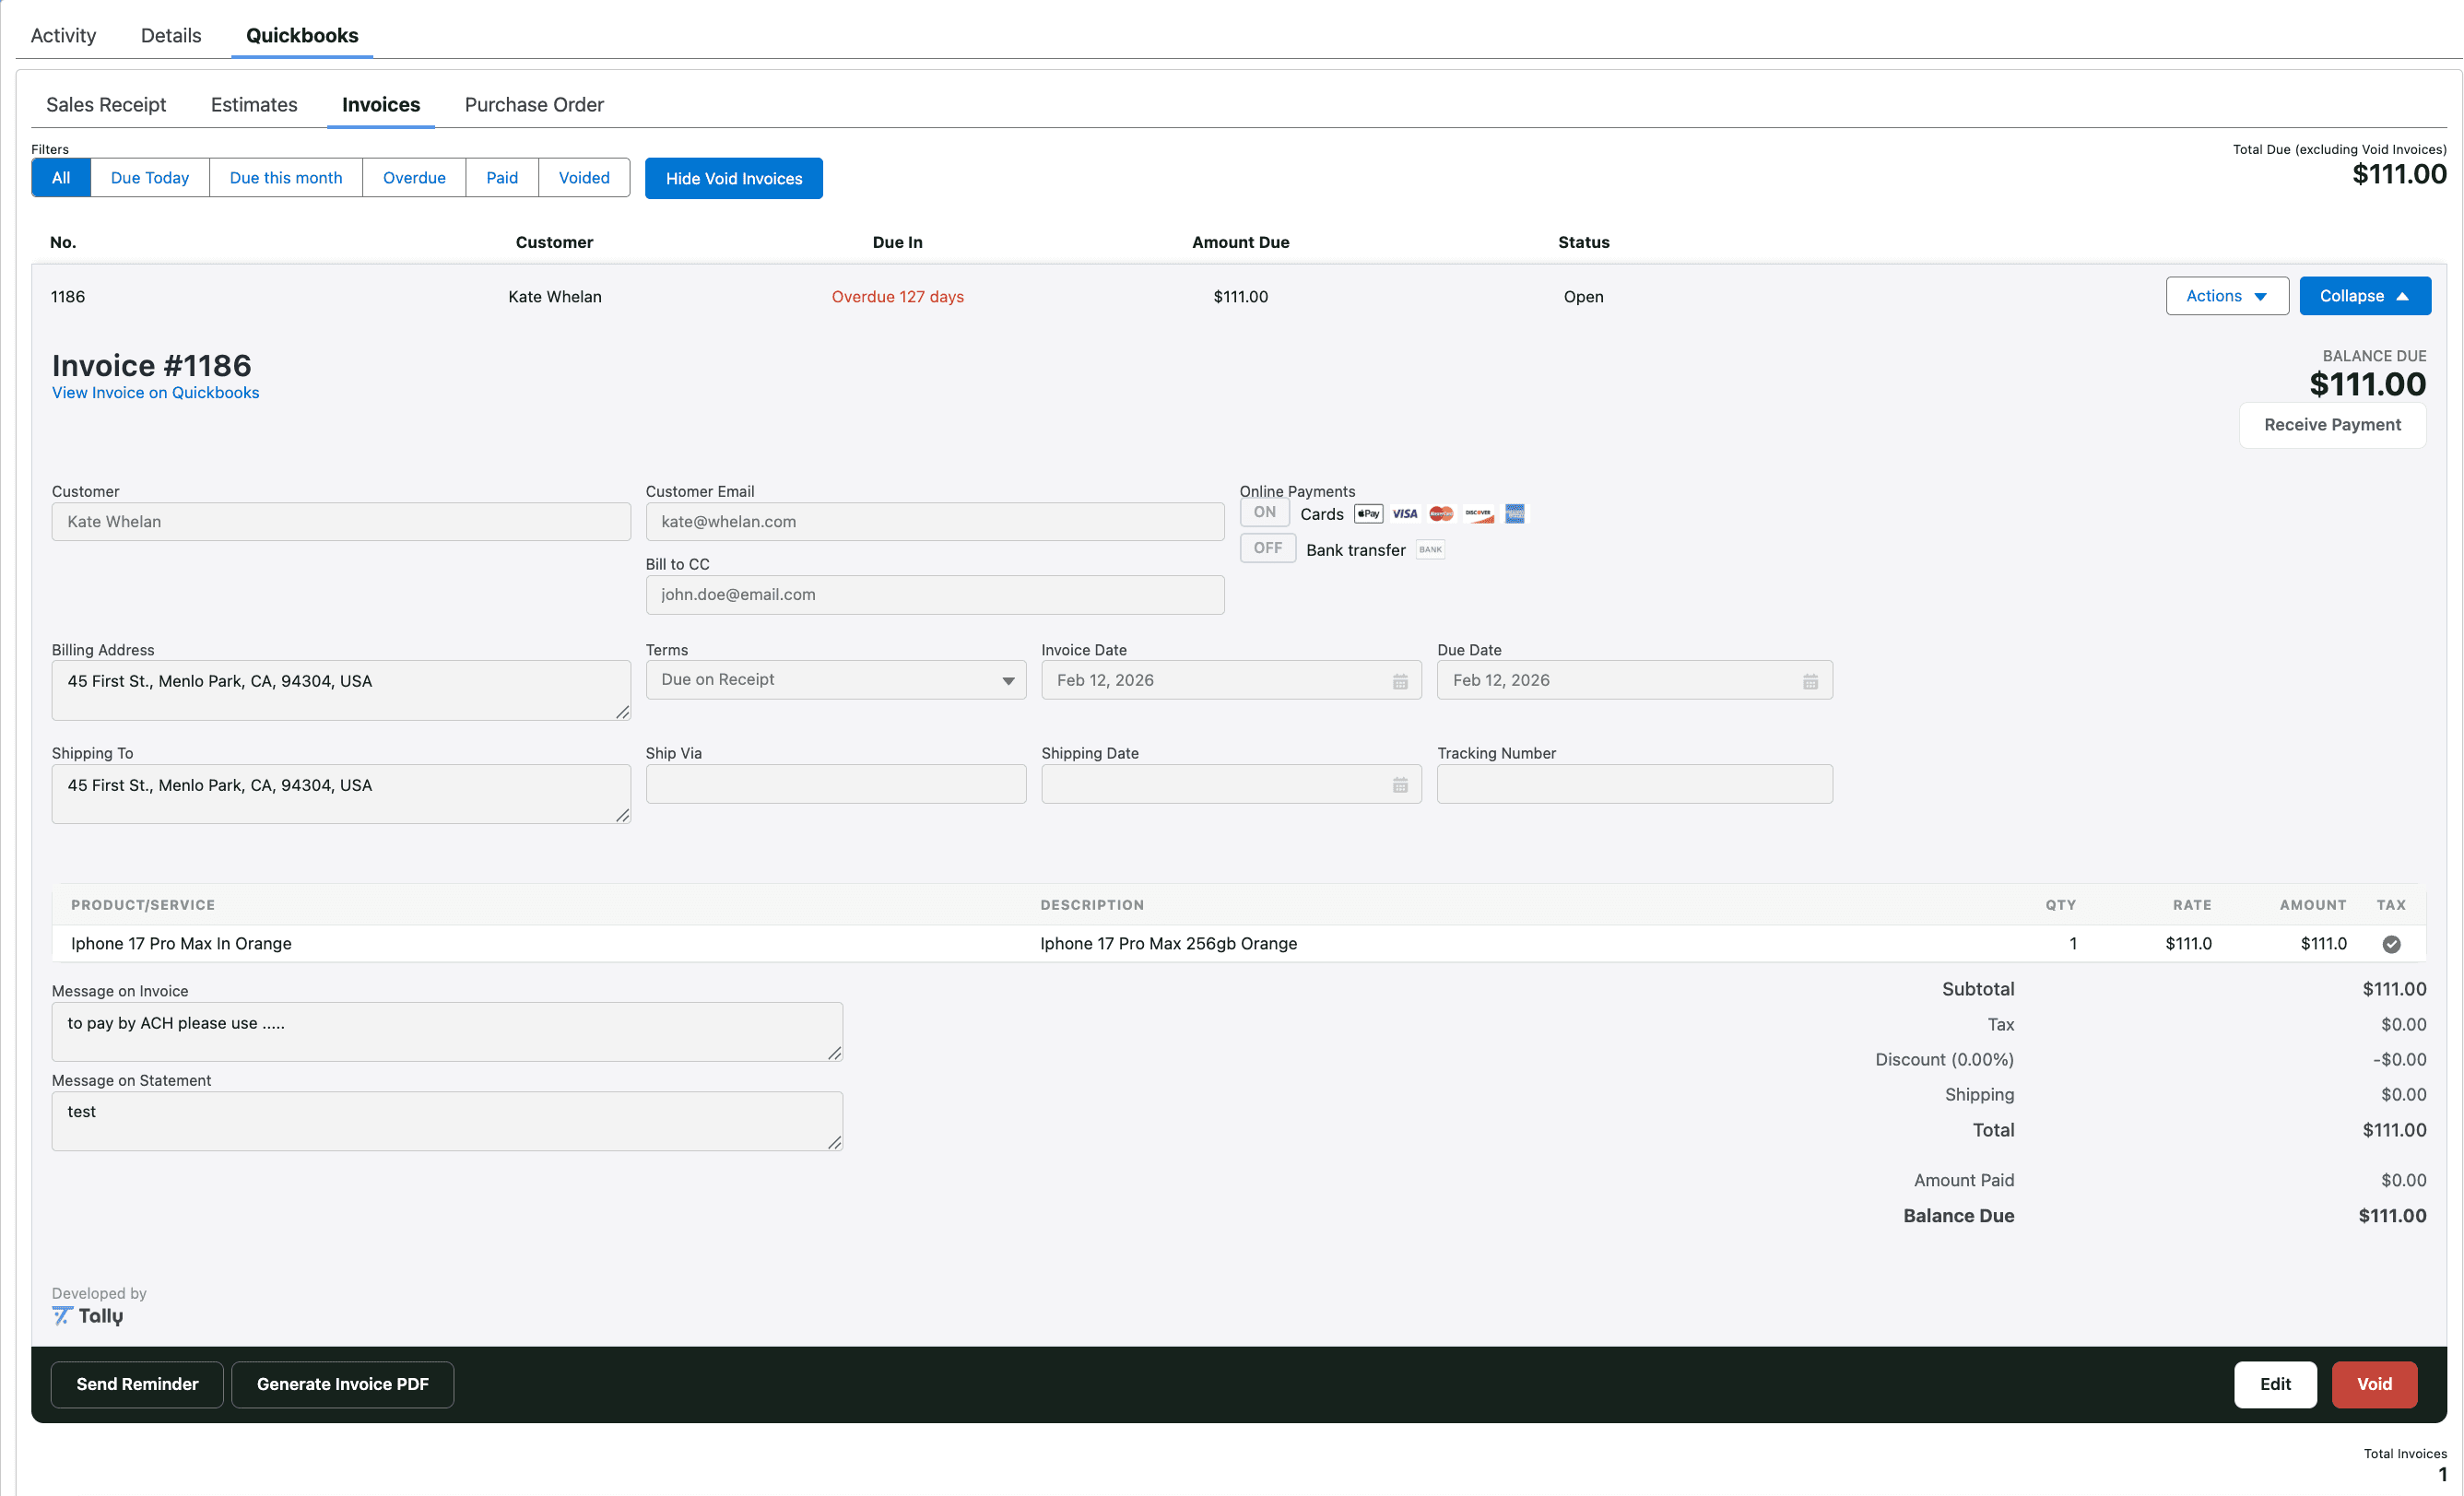Switch to the Details tab
The image size is (2464, 1496).
(x=171, y=35)
